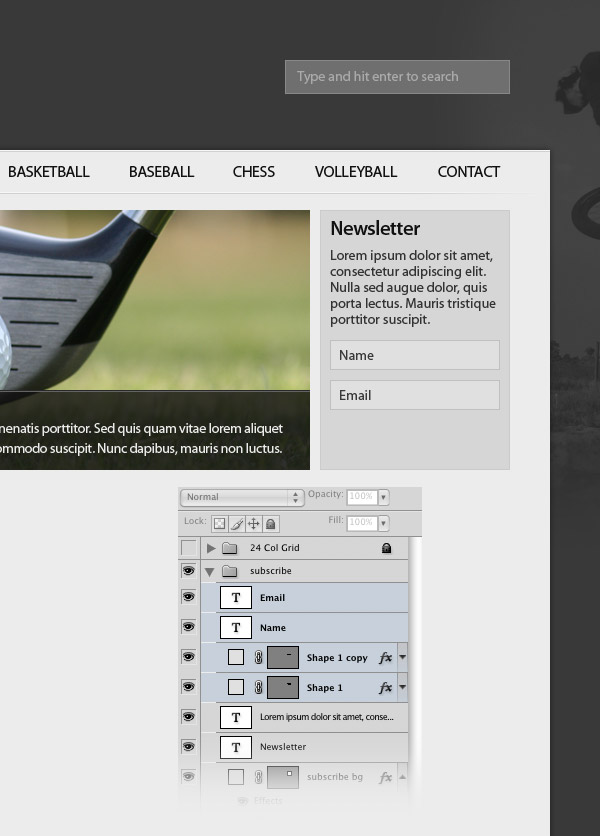The width and height of the screenshot is (600, 836).
Task: Show the hidden 24 Col Grid group
Action: [x=189, y=548]
